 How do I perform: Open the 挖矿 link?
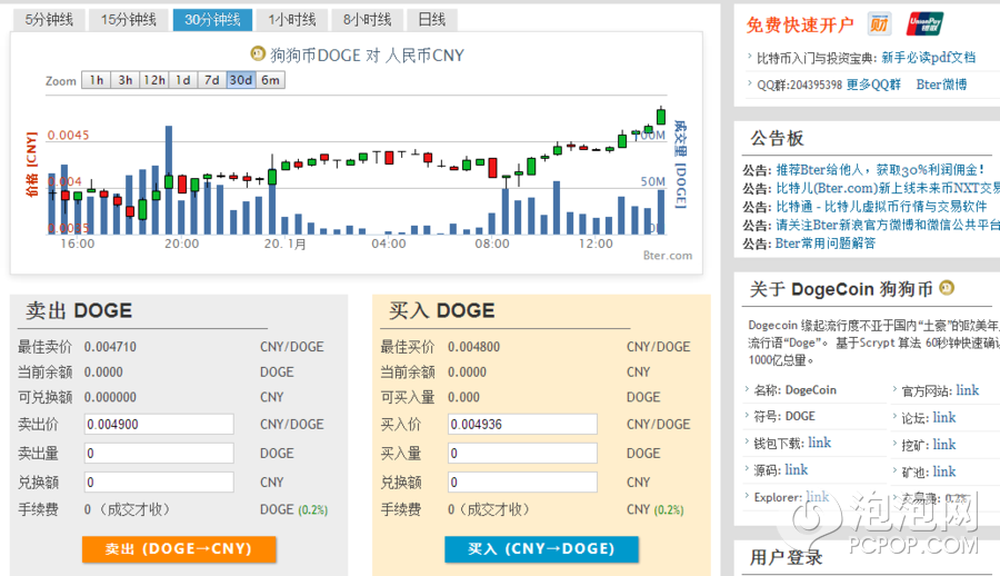tap(945, 444)
